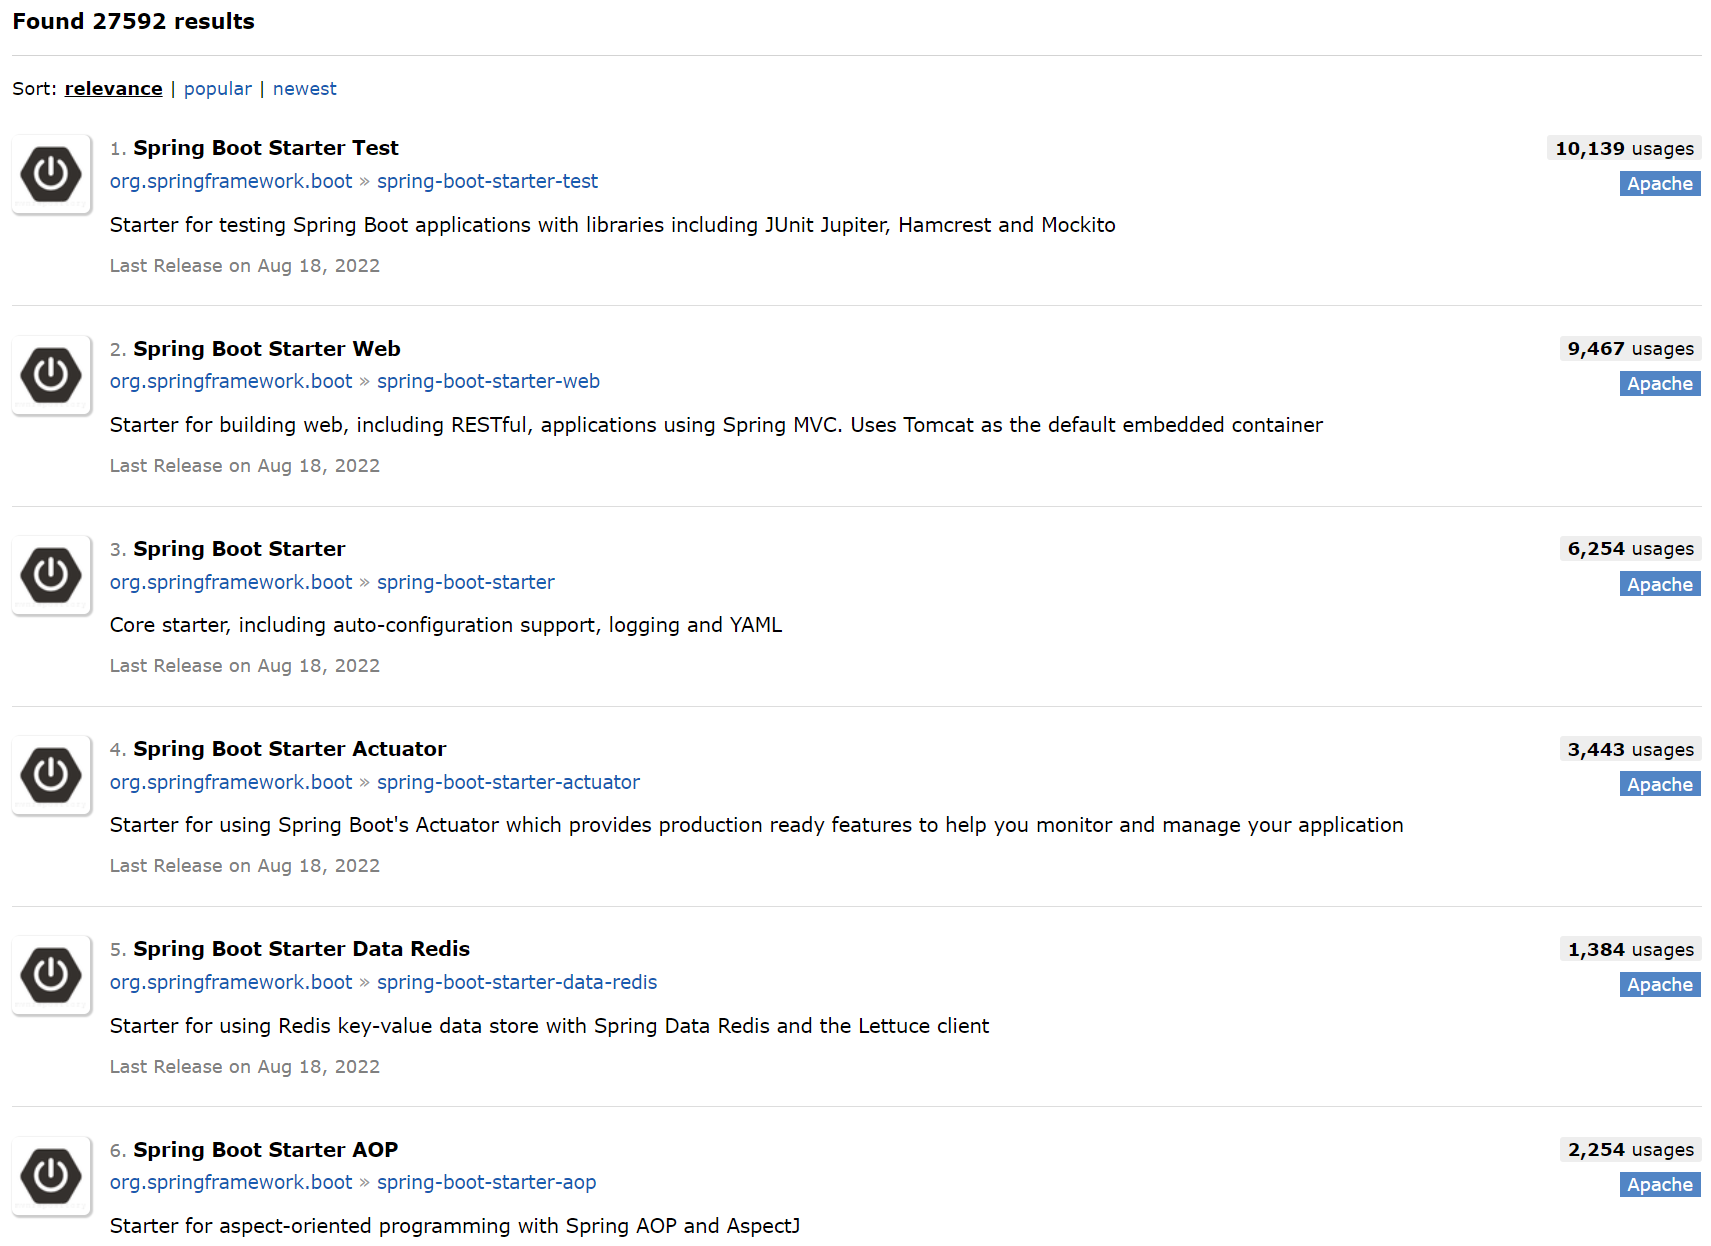Click the Apache license tag for Data Redis
The image size is (1711, 1246).
point(1660,985)
